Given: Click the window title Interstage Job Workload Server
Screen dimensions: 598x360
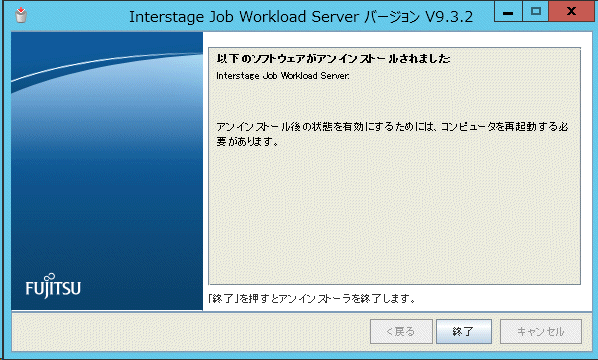Looking at the screenshot, I should tap(244, 17).
